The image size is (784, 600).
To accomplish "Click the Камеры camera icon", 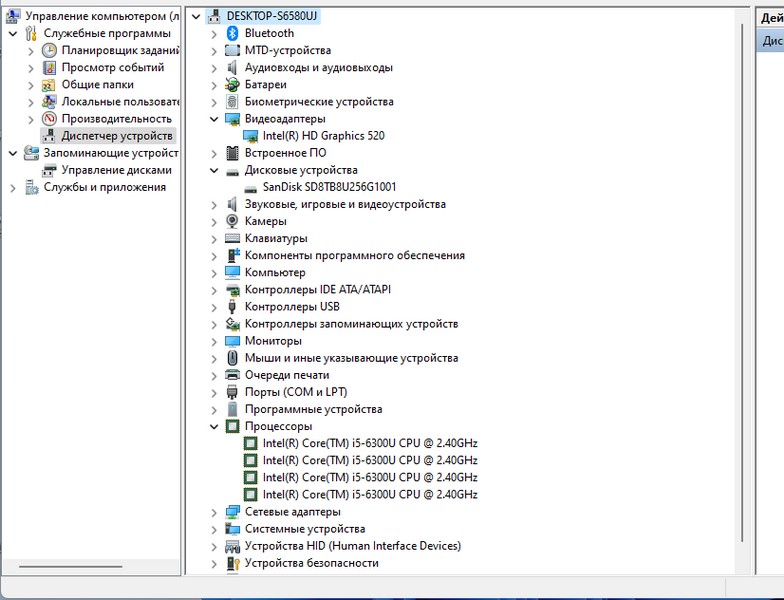I will click(x=232, y=221).
